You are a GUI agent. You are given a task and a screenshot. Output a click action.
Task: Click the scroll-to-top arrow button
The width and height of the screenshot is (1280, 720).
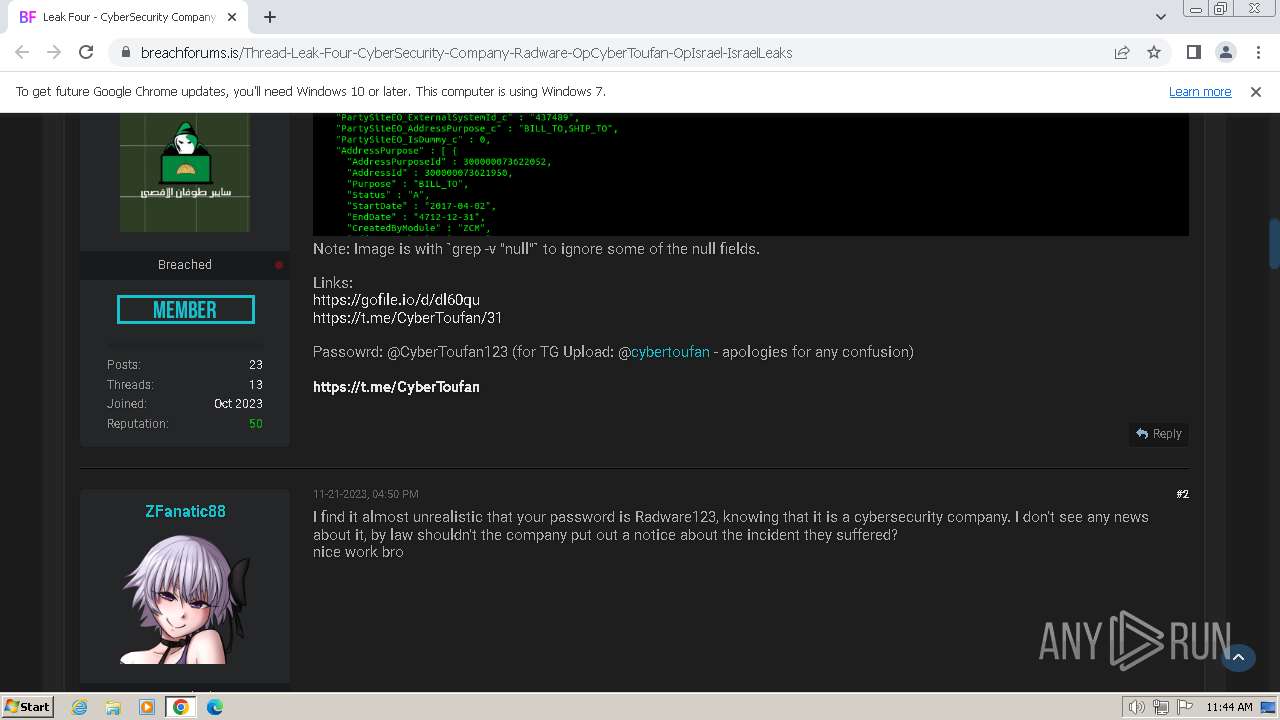point(1238,657)
